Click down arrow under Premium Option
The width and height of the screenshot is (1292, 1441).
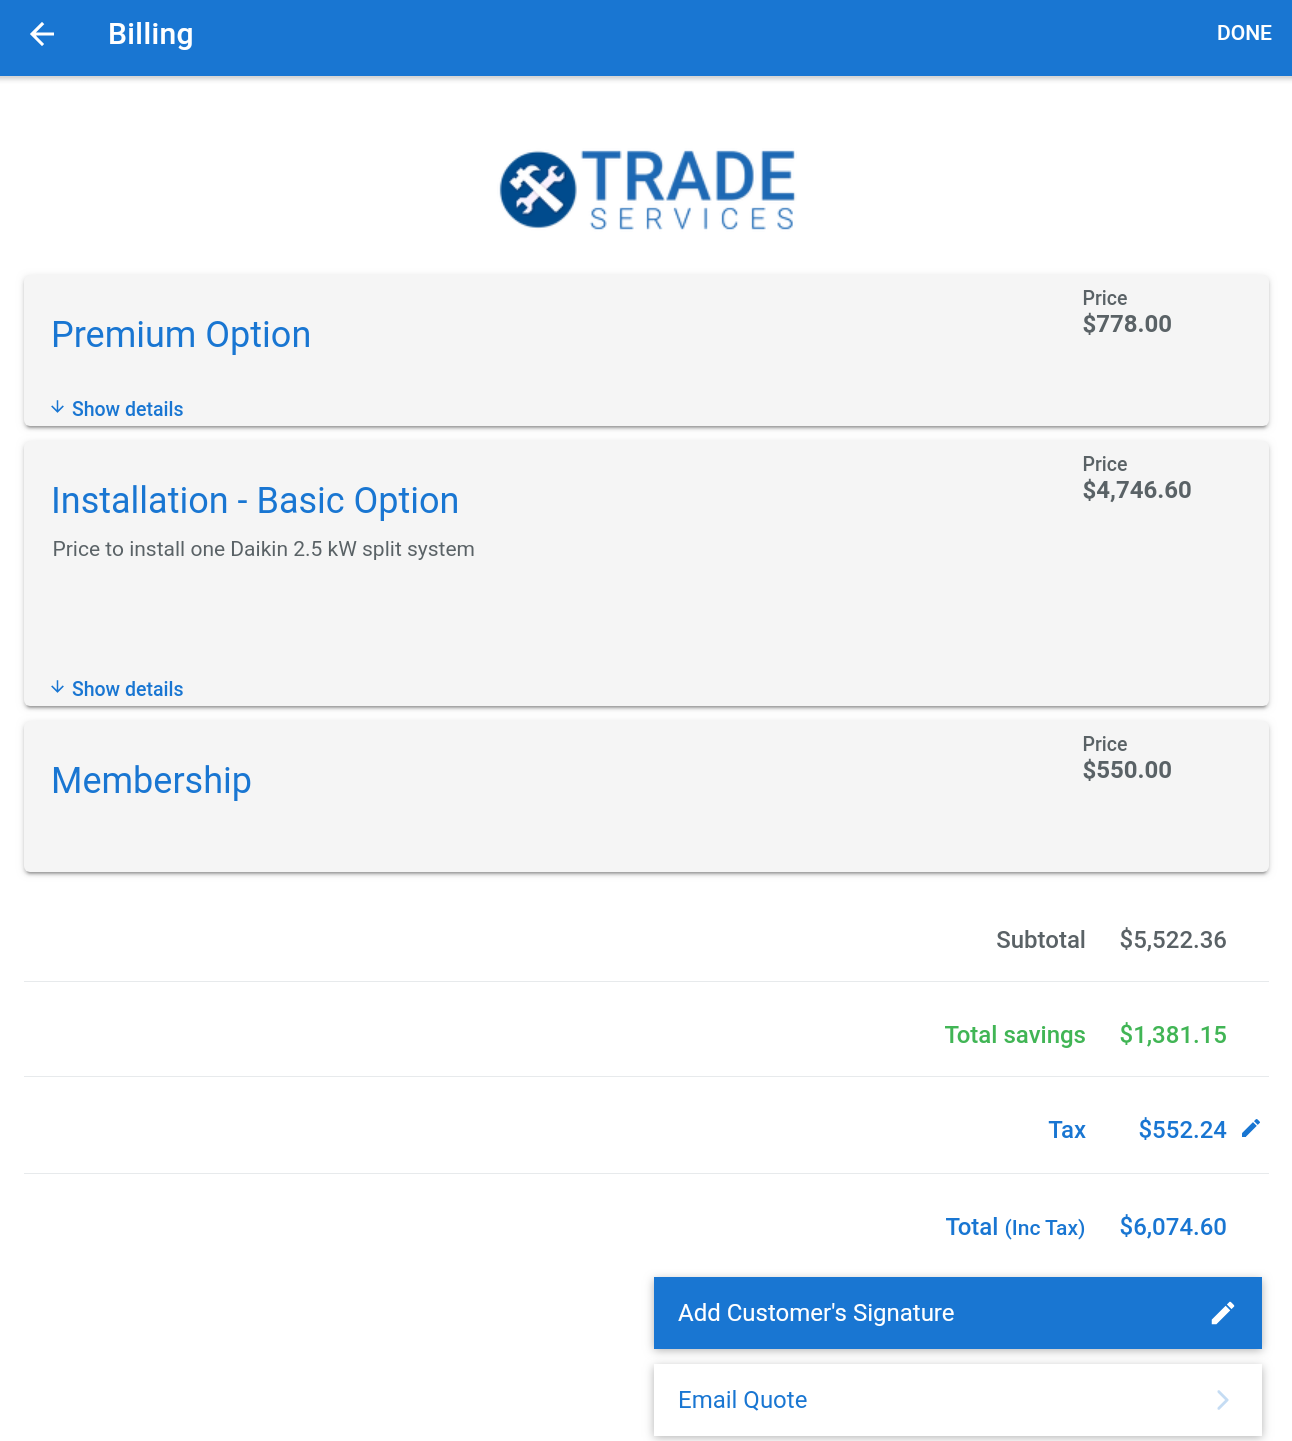pyautogui.click(x=58, y=408)
